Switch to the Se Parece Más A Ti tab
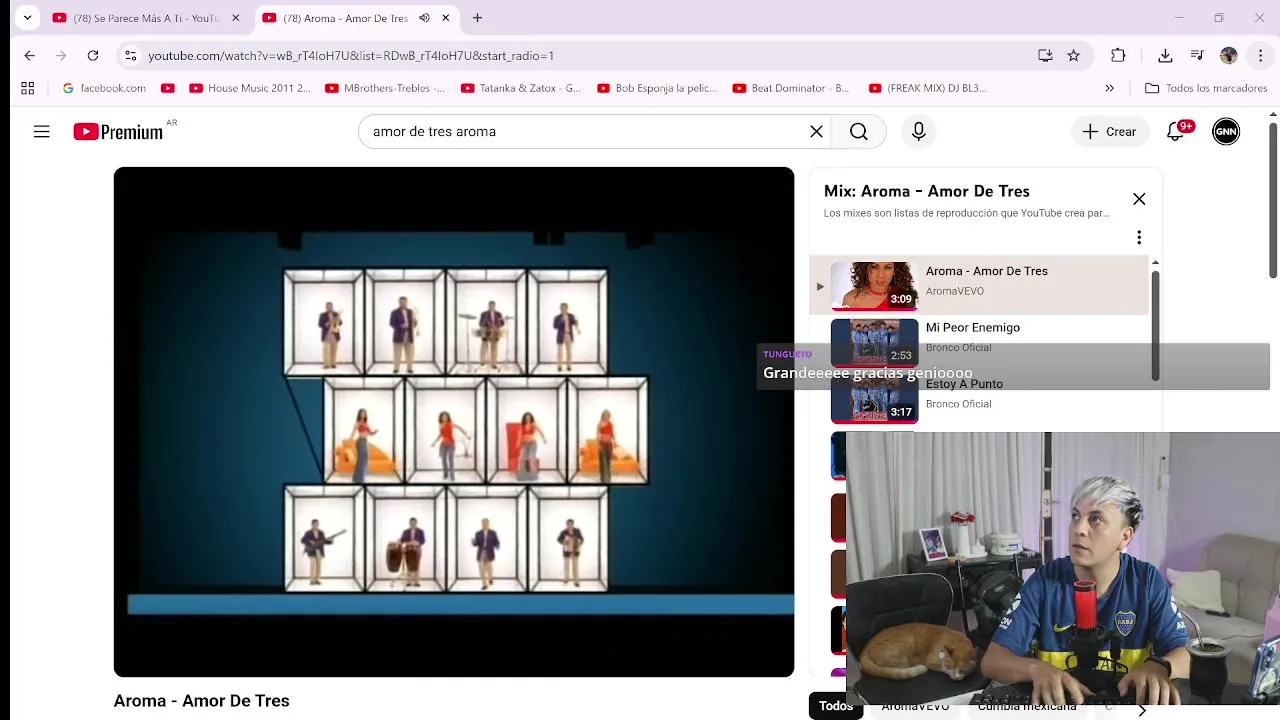 click(146, 18)
